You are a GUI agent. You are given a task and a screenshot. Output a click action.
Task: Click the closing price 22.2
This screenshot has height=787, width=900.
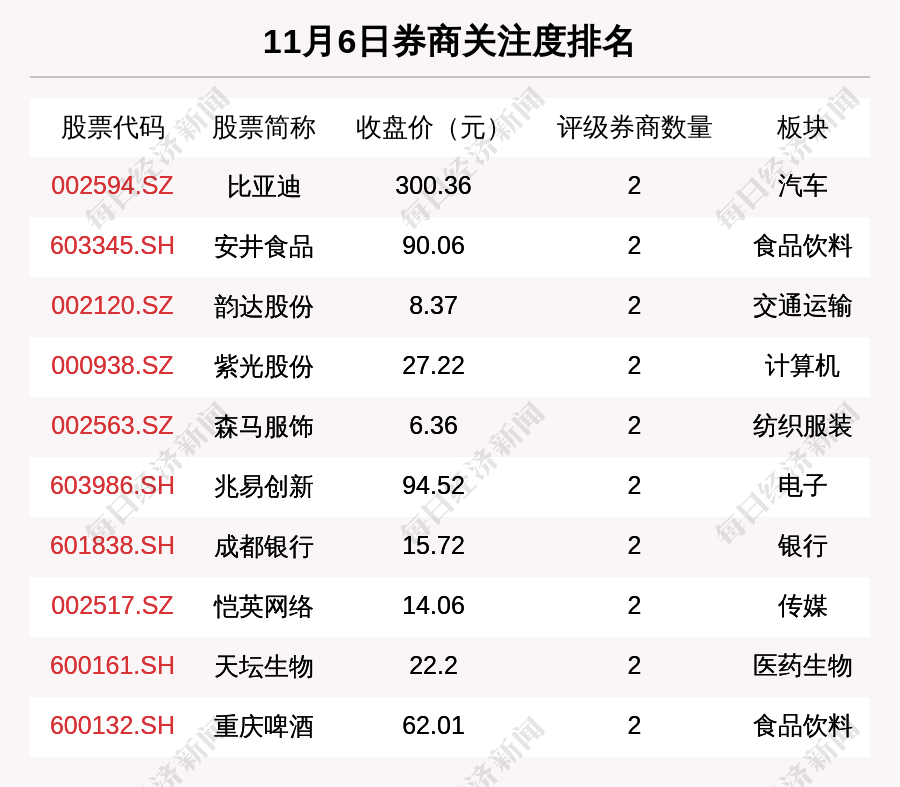click(x=433, y=665)
